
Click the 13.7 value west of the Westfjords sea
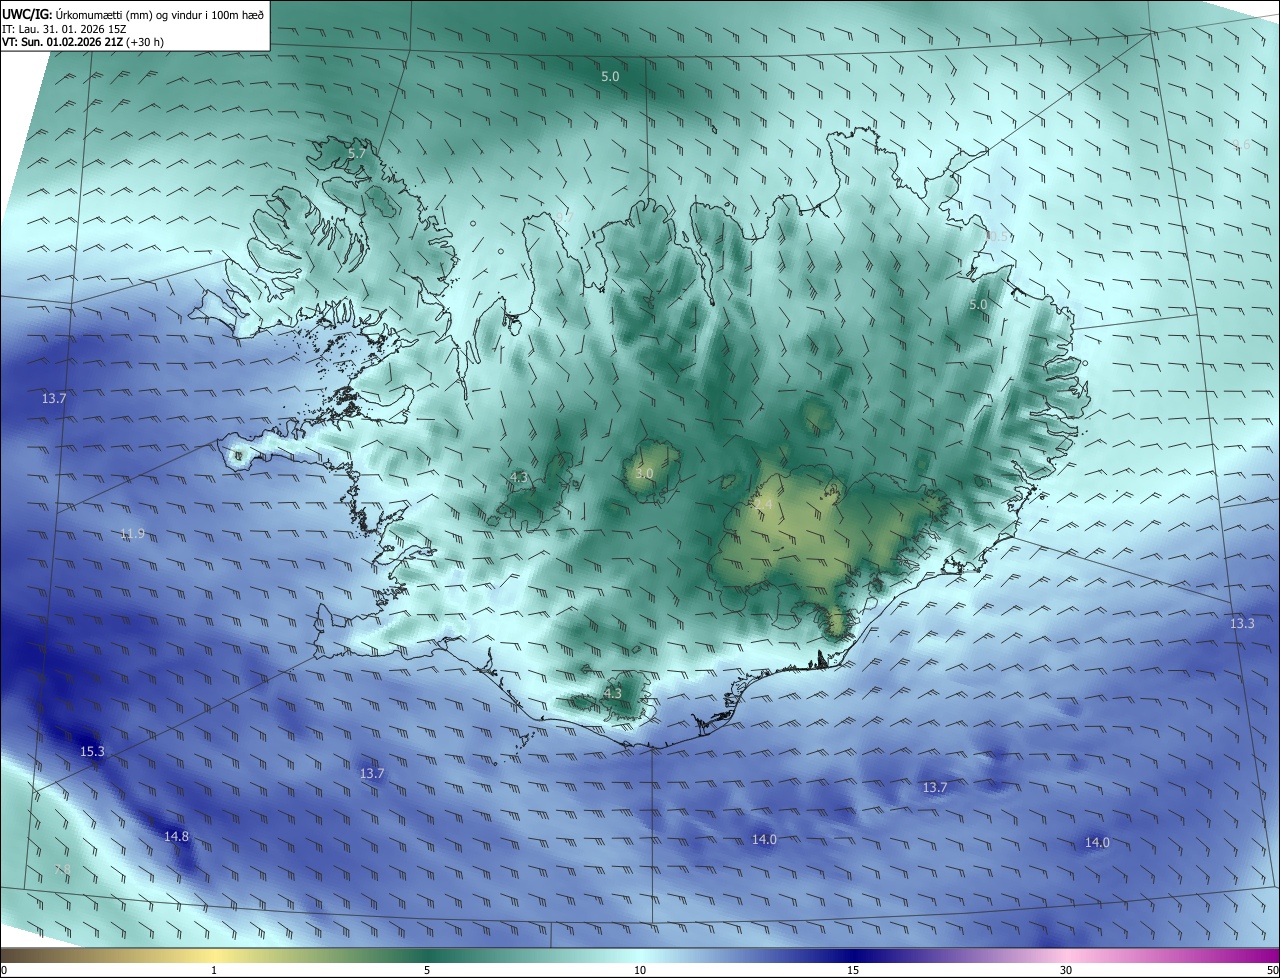pos(54,398)
